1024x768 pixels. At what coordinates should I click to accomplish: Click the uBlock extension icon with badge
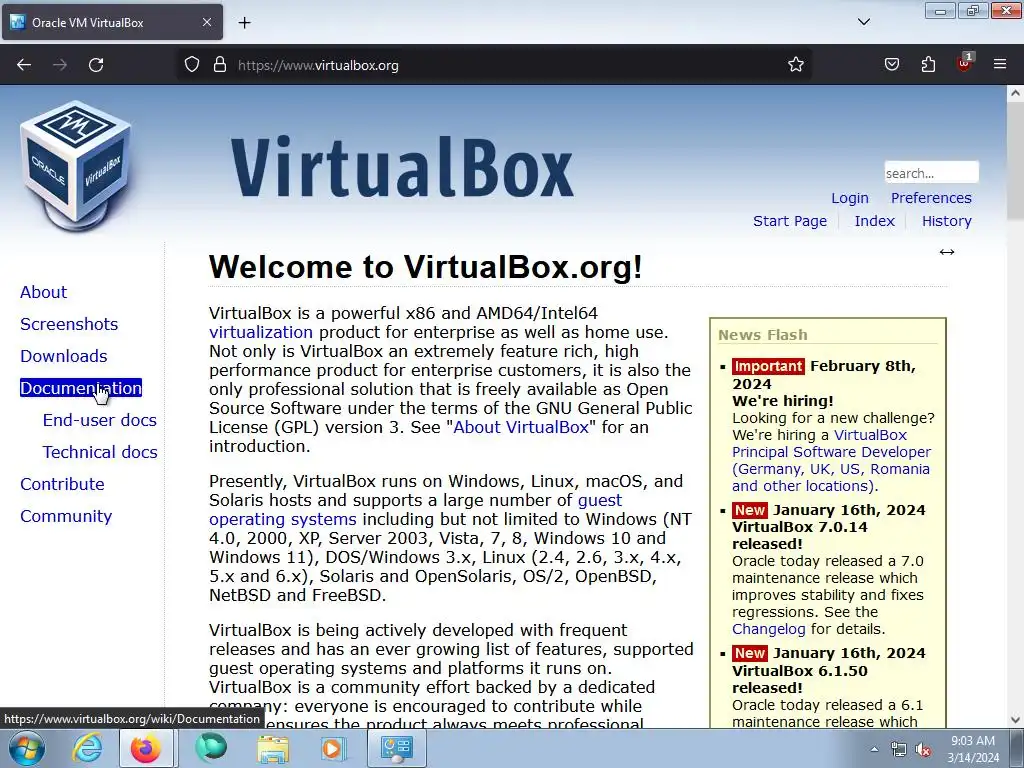point(965,63)
